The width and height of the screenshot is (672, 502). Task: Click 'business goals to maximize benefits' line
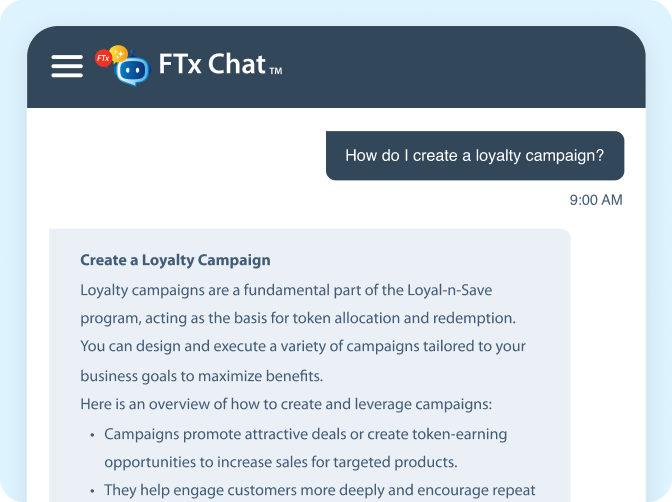pos(201,376)
